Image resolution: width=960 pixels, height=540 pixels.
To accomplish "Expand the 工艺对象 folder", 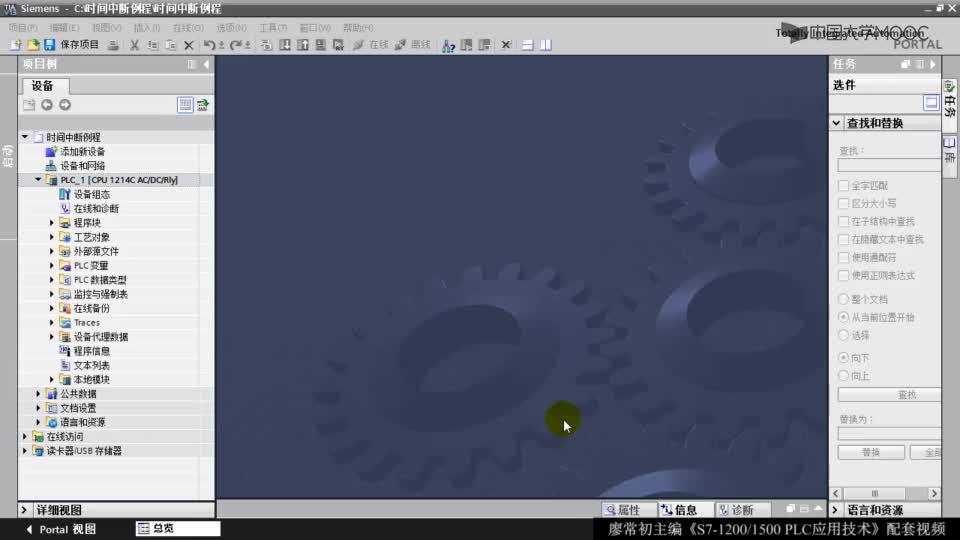I will (52, 237).
